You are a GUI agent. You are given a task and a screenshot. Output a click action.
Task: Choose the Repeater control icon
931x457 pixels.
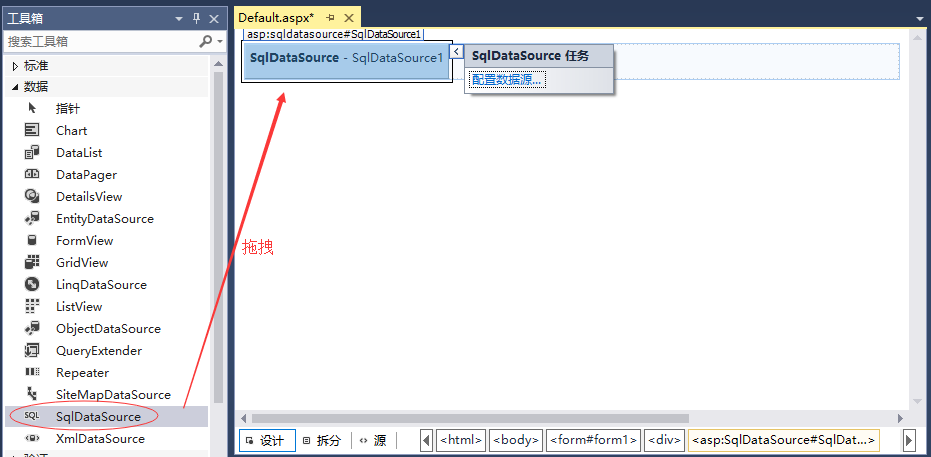click(33, 373)
